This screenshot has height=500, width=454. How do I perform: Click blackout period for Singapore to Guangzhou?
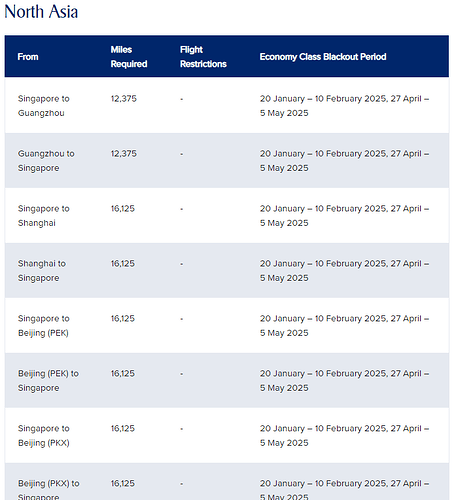(344, 106)
